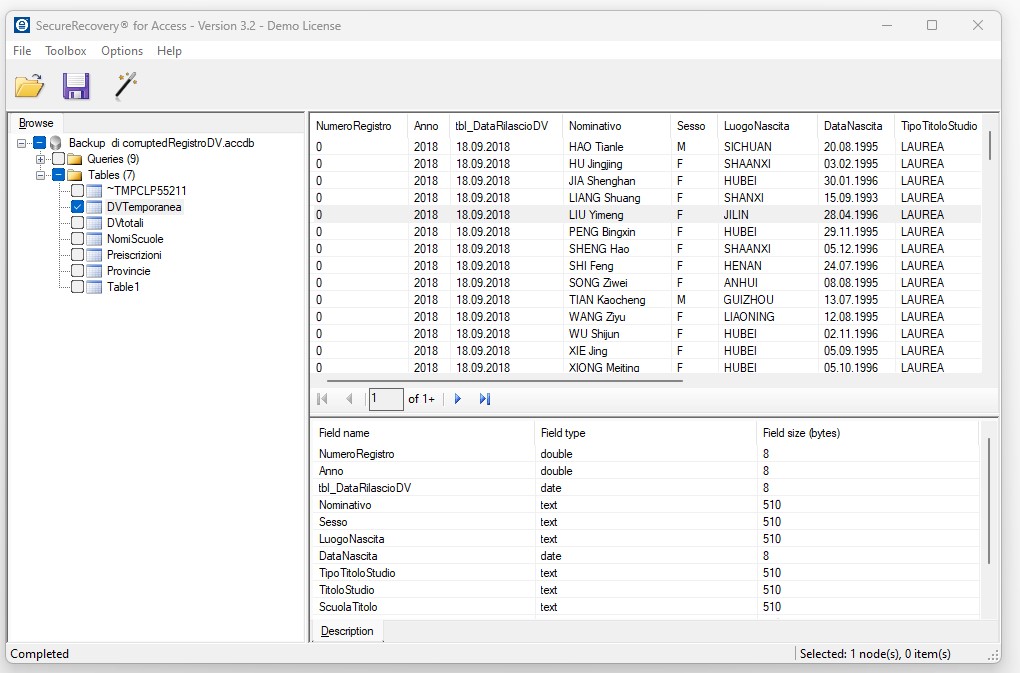Collapse the Tables (7) tree node

coord(40,175)
